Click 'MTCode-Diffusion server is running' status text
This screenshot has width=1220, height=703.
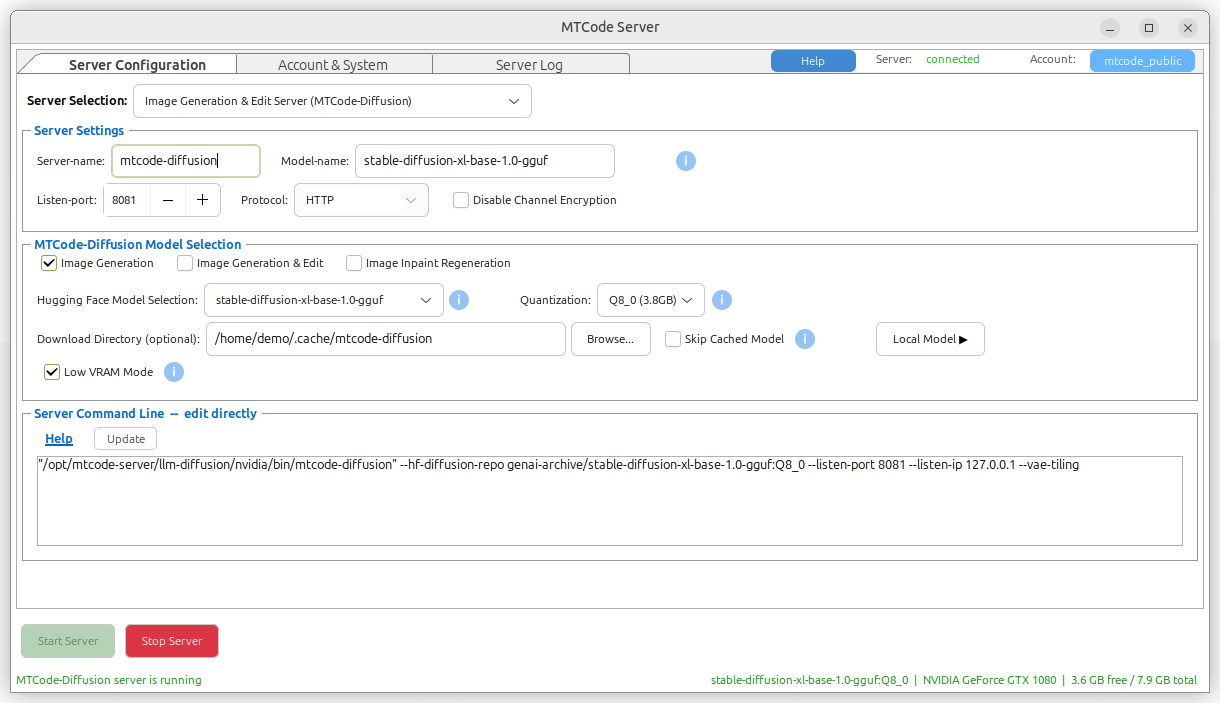pos(109,680)
